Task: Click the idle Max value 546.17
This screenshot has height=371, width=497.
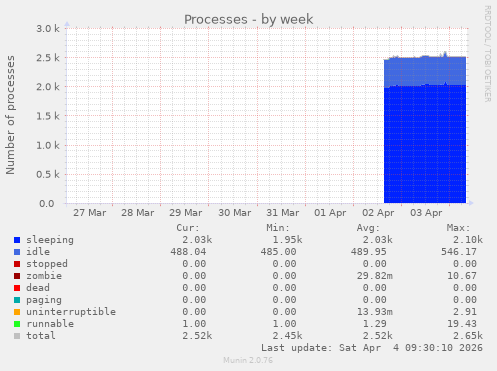Action: (x=459, y=252)
